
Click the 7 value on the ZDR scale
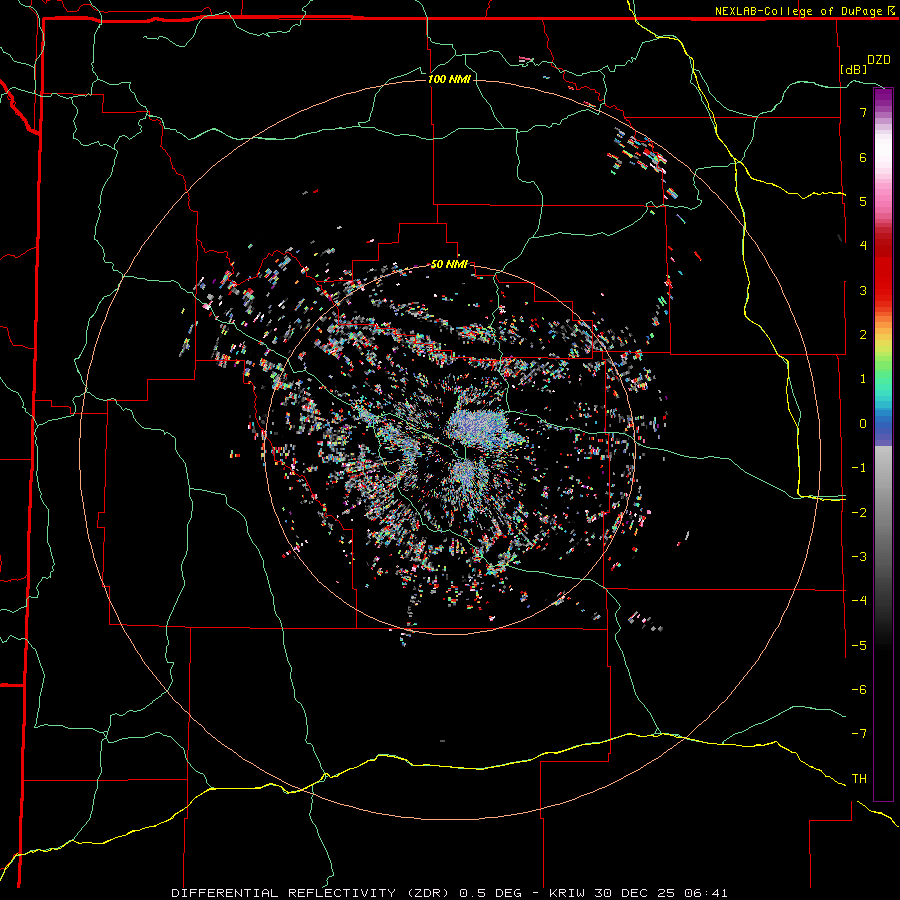point(863,112)
